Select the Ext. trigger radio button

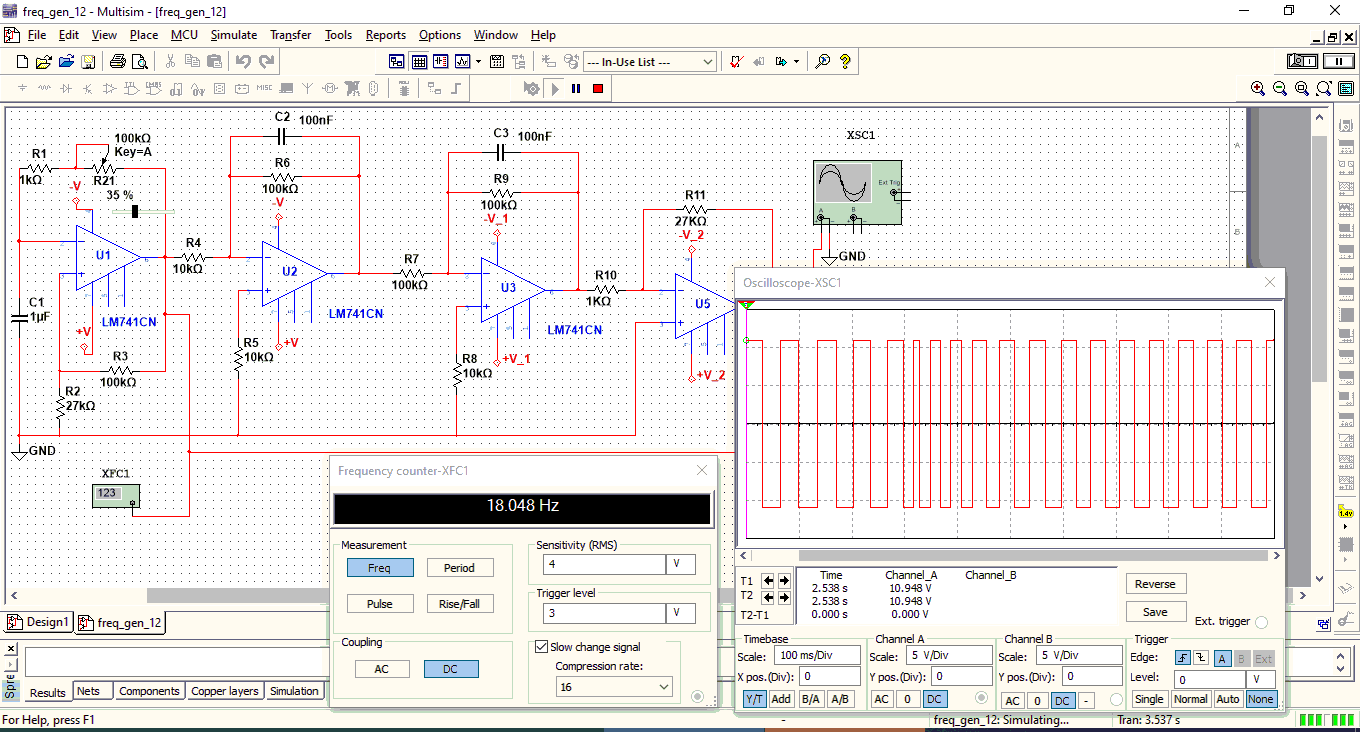[1261, 622]
